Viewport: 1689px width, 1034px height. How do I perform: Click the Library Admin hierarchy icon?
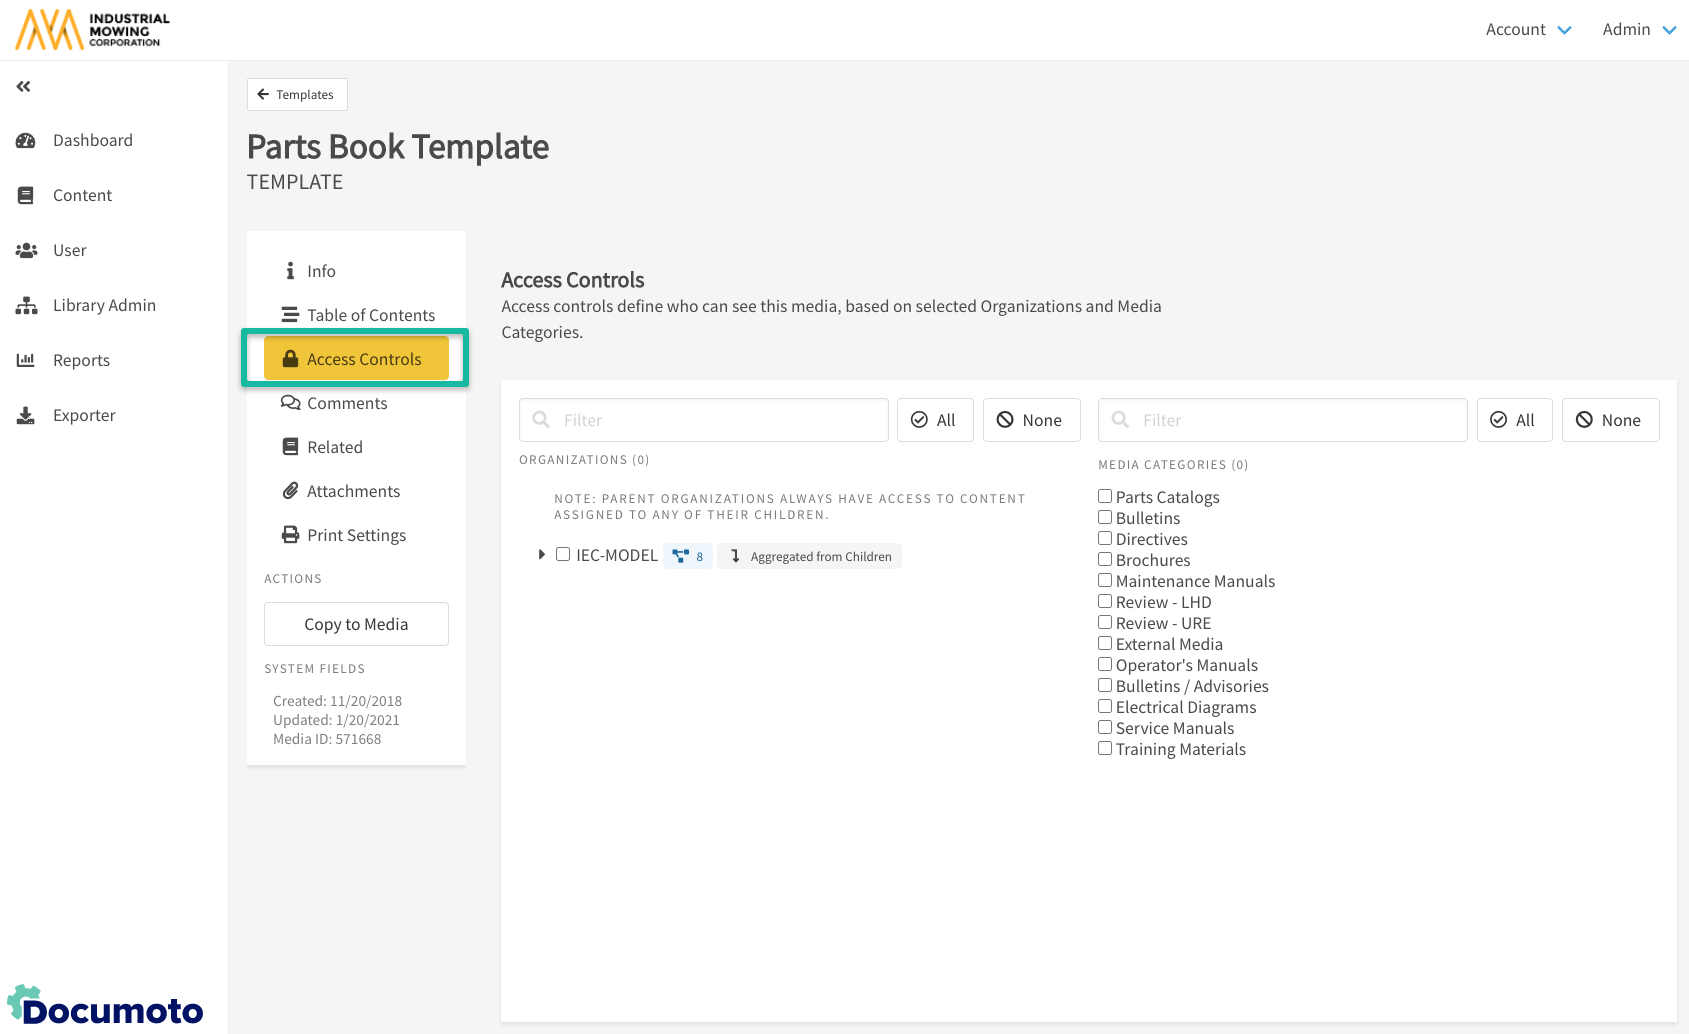(x=26, y=306)
